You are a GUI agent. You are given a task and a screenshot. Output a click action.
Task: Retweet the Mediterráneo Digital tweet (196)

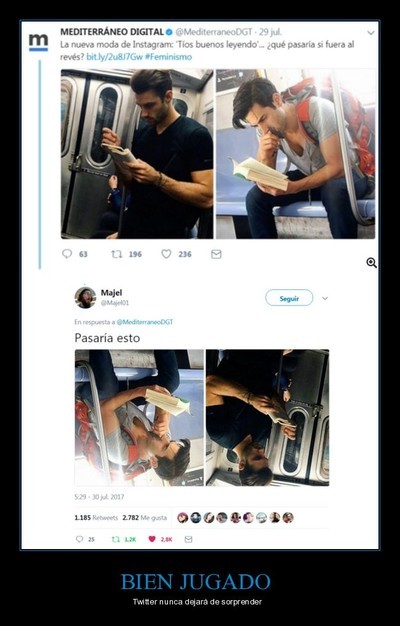tap(117, 254)
